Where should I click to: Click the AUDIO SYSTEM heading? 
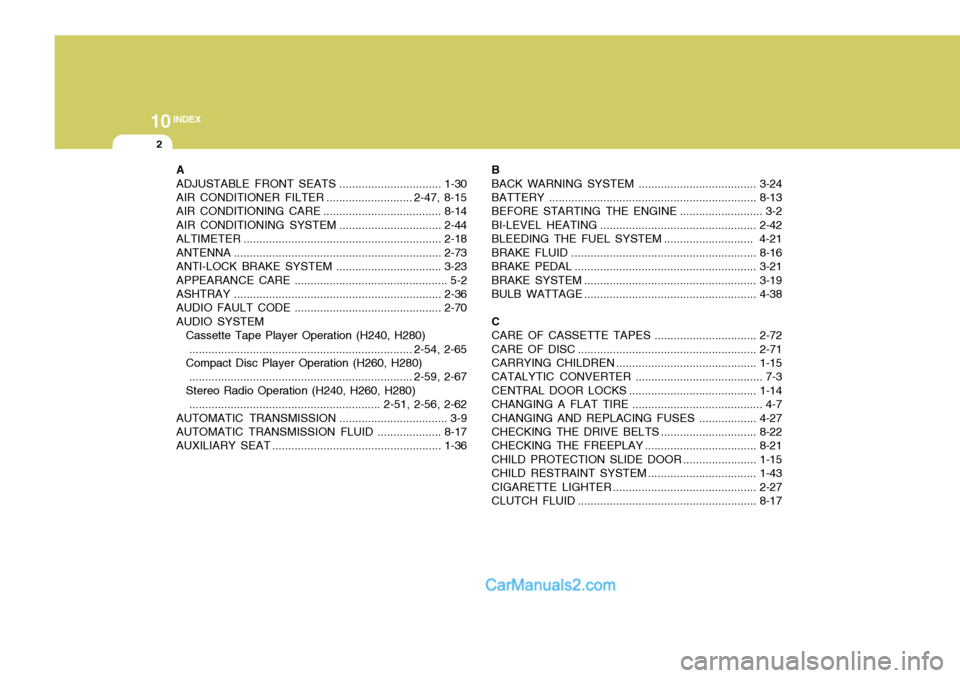click(220, 322)
